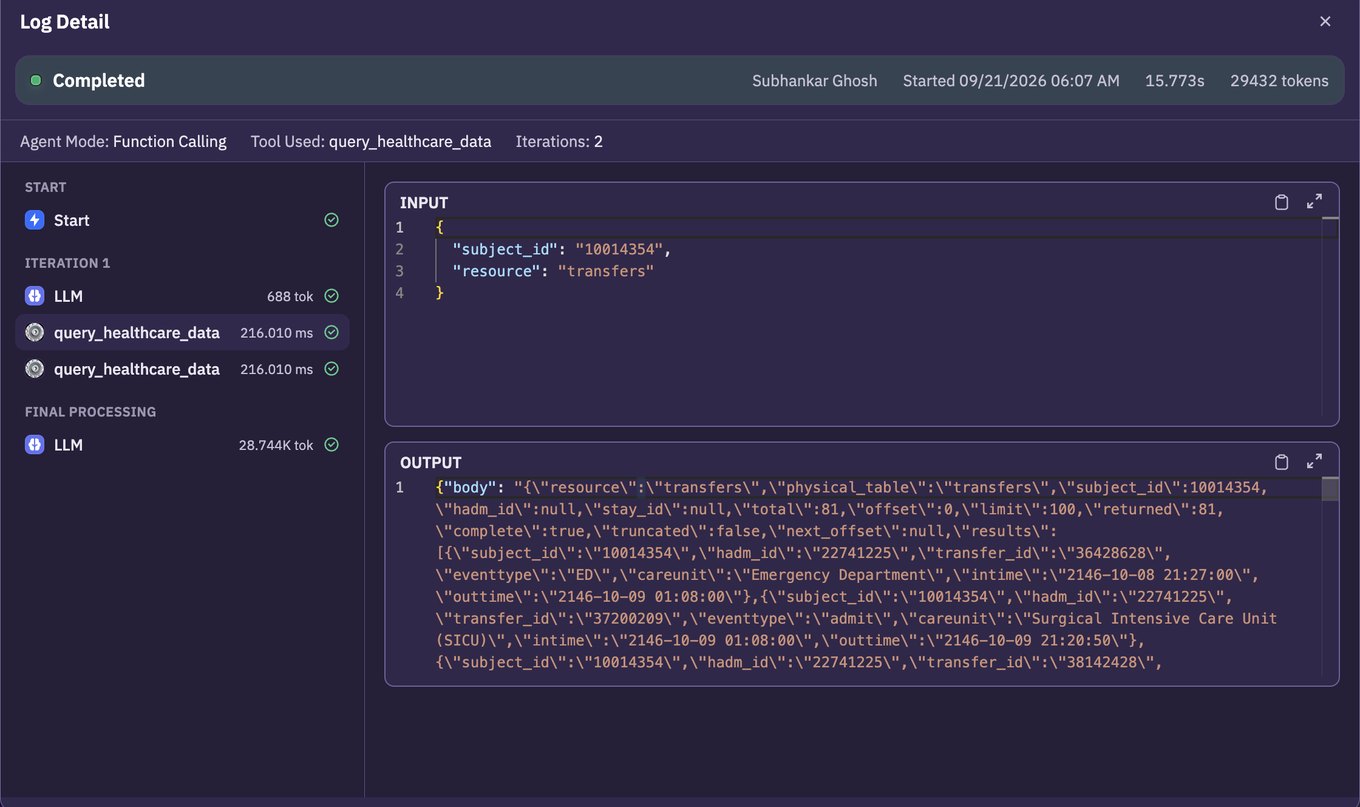Close the Log Detail dialog
Viewport: 1360px width, 807px height.
click(1325, 21)
